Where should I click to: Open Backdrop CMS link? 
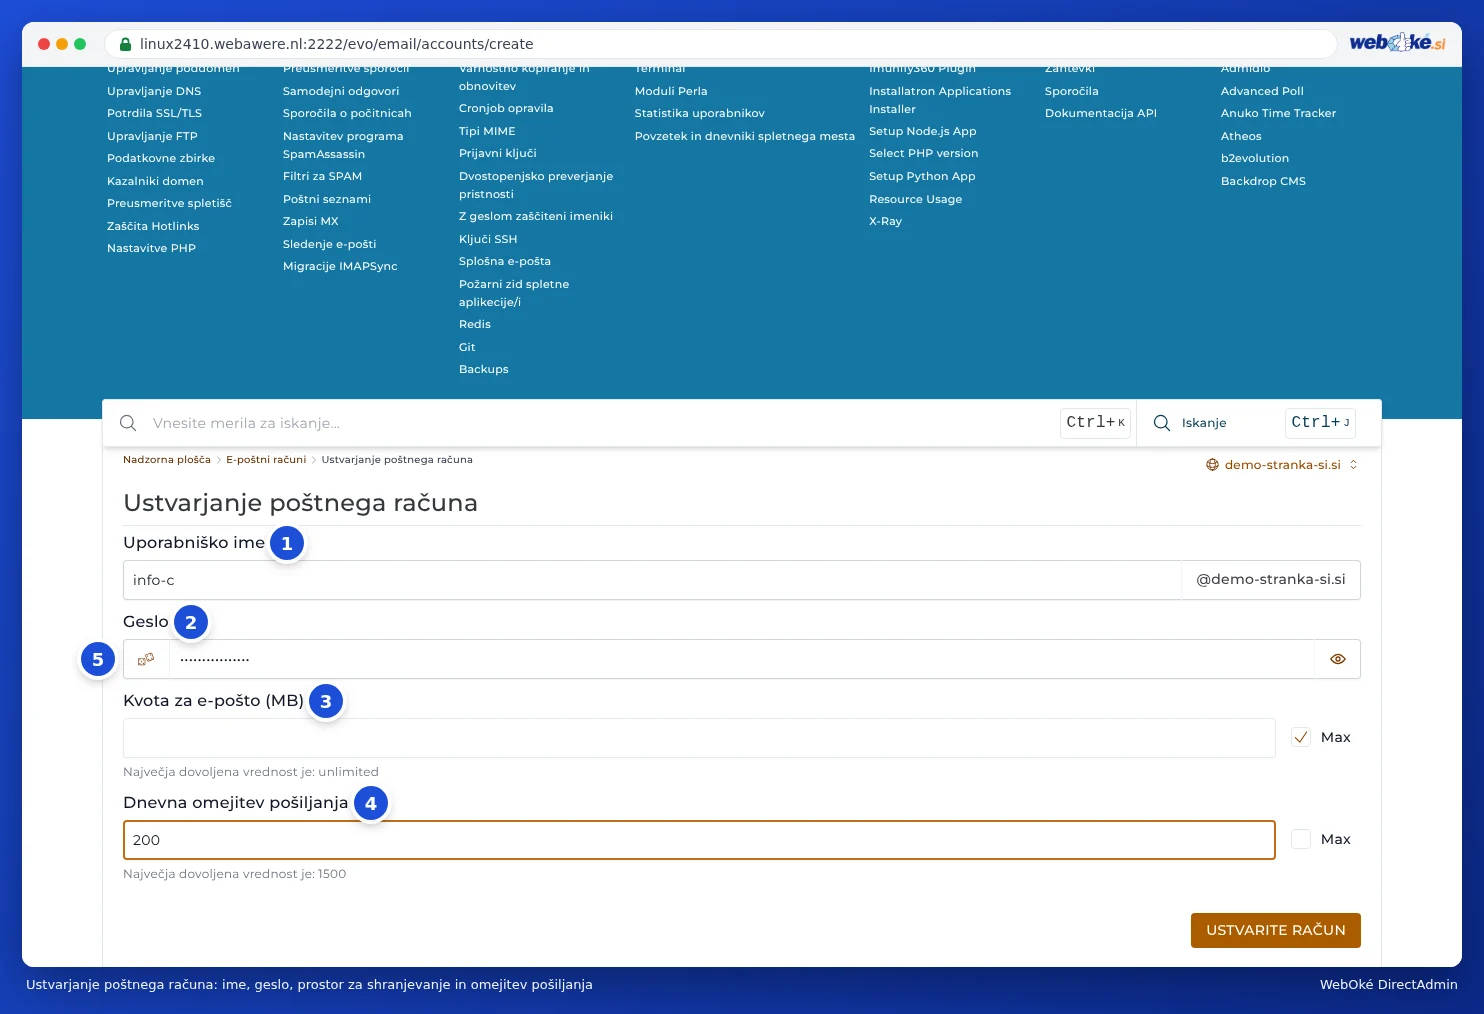pyautogui.click(x=1264, y=181)
